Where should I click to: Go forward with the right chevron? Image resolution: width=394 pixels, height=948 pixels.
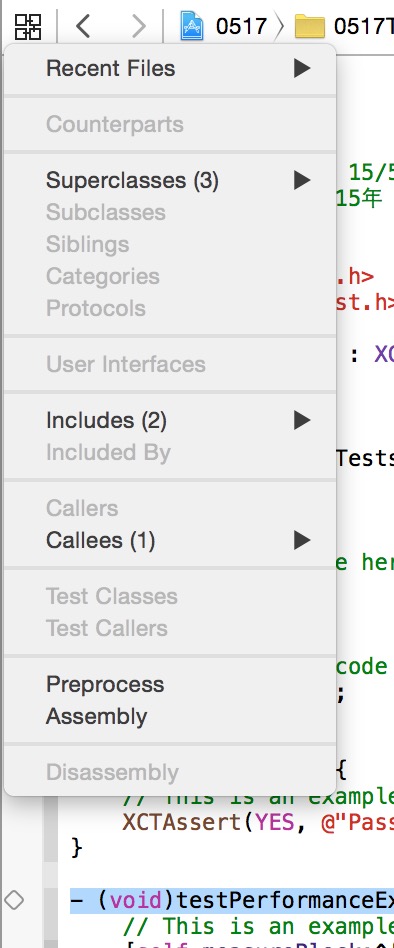point(138,26)
